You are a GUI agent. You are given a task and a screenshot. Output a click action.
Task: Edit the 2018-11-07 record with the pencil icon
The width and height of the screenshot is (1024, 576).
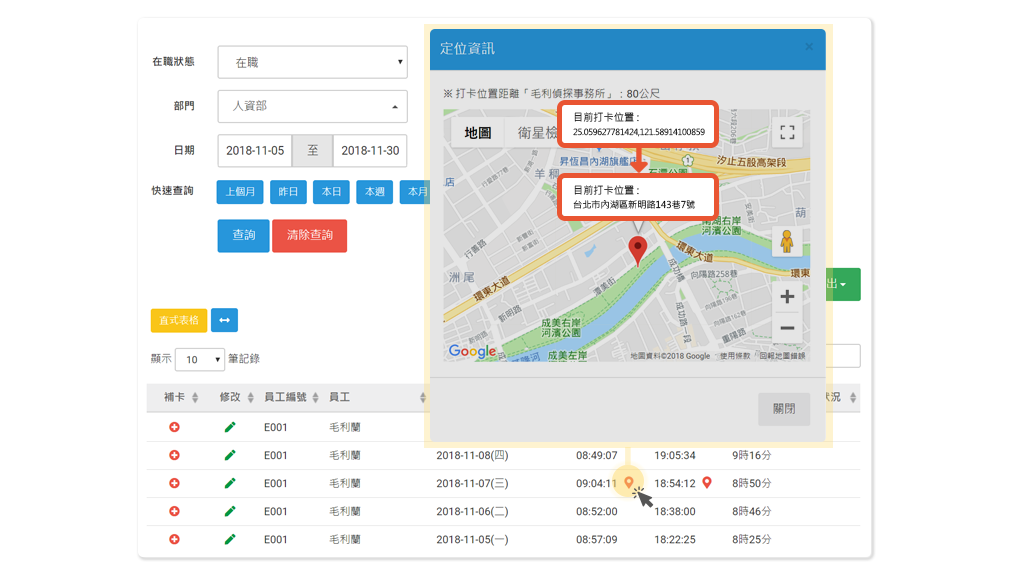coord(230,483)
